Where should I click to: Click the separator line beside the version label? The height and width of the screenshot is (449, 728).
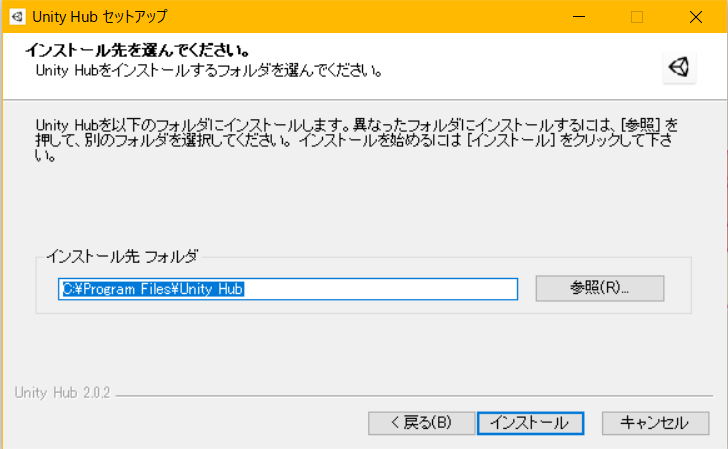[x=414, y=396]
